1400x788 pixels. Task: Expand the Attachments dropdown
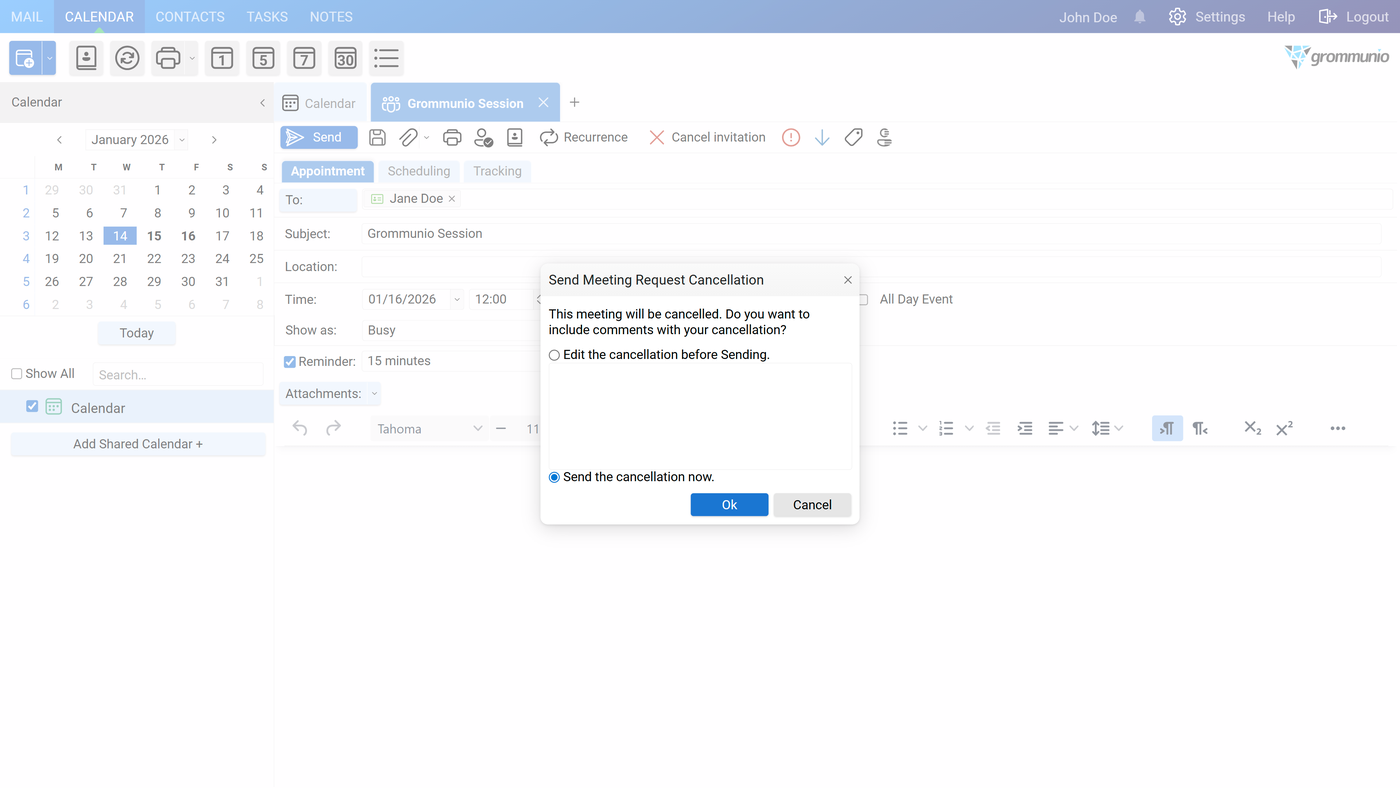click(x=374, y=394)
